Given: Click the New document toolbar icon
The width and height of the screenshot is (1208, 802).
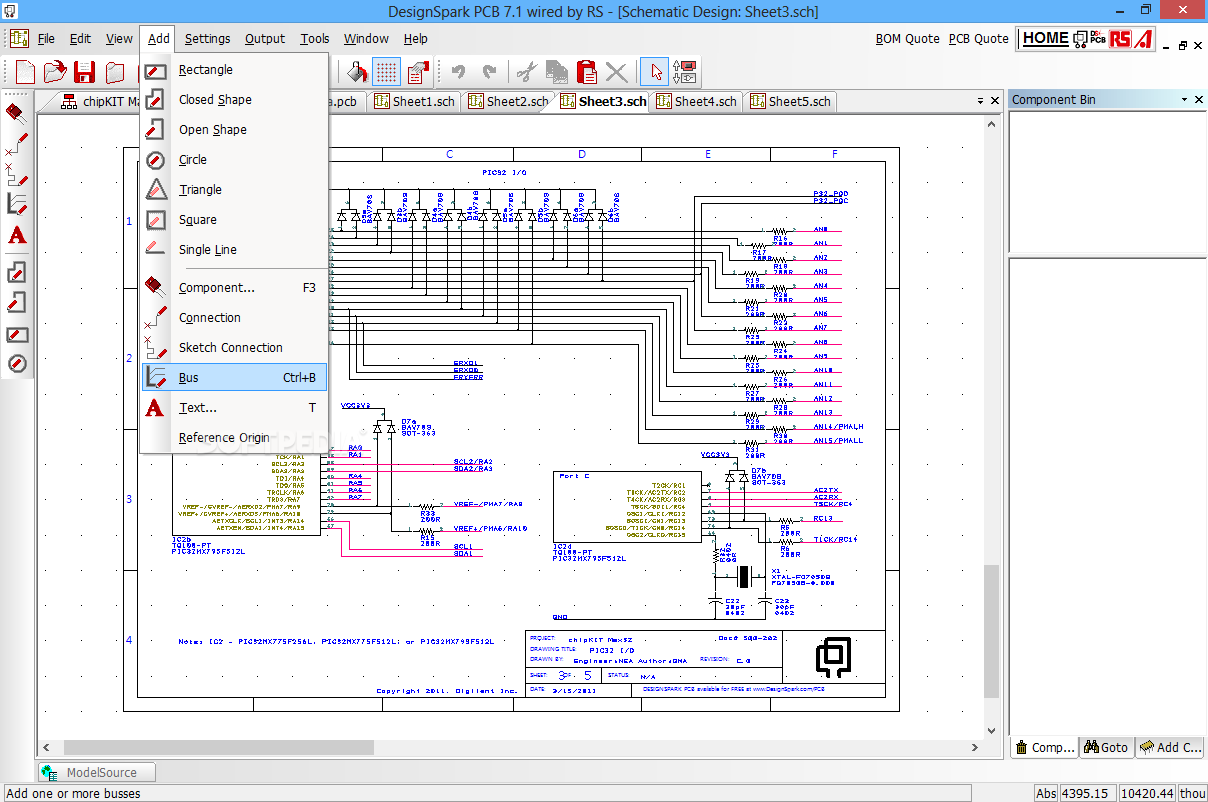Looking at the screenshot, I should click(25, 71).
